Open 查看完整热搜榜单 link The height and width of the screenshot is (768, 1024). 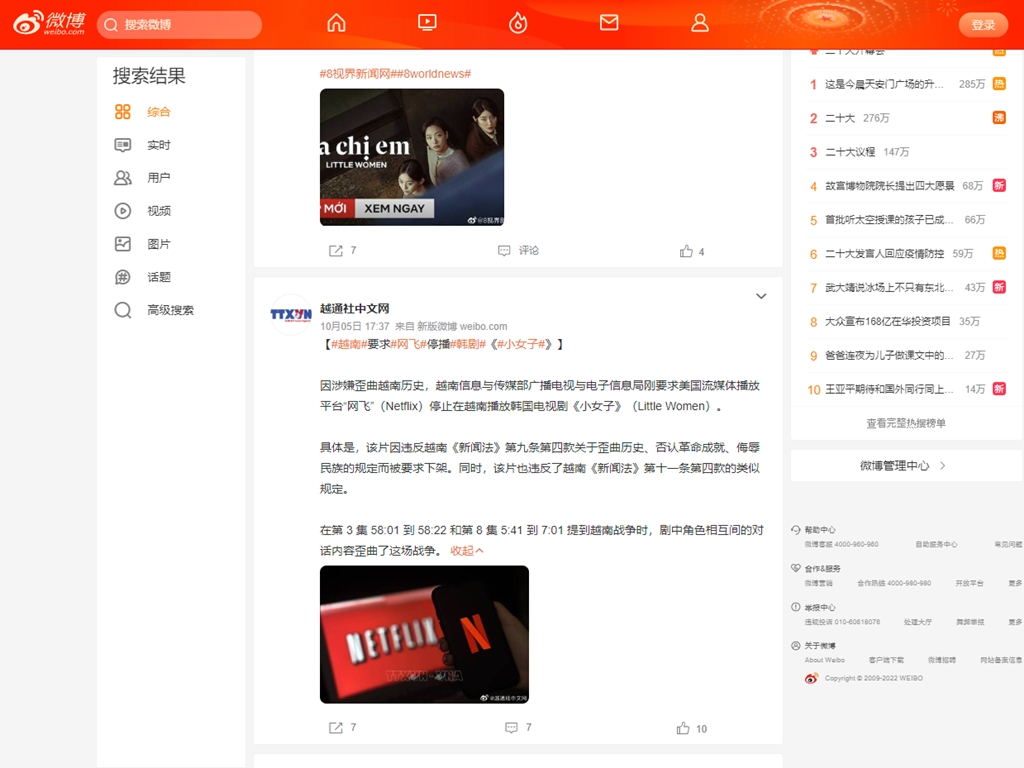pos(905,423)
